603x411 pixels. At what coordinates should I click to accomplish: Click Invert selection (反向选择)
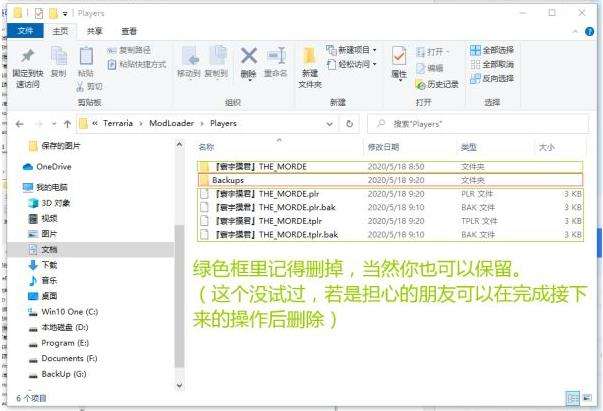tap(492, 78)
